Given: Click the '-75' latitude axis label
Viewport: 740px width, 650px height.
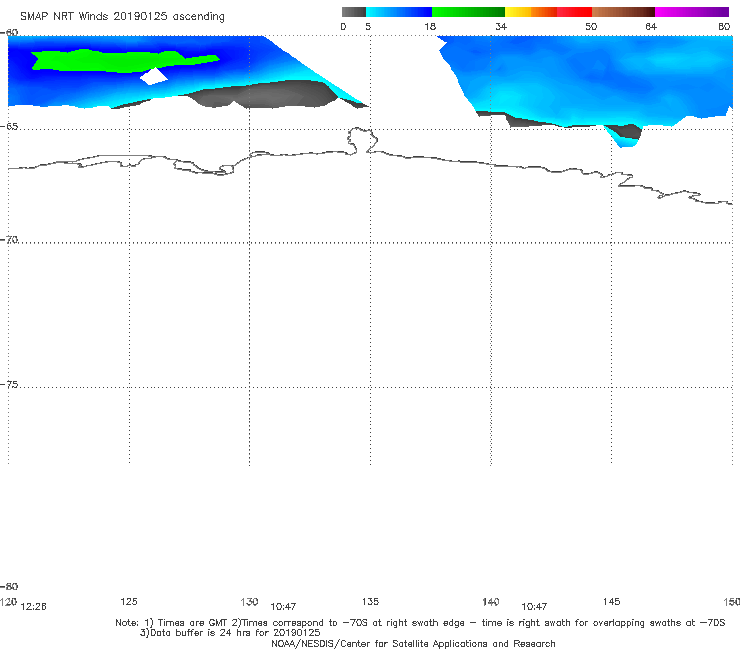Looking at the screenshot, I should (9, 385).
